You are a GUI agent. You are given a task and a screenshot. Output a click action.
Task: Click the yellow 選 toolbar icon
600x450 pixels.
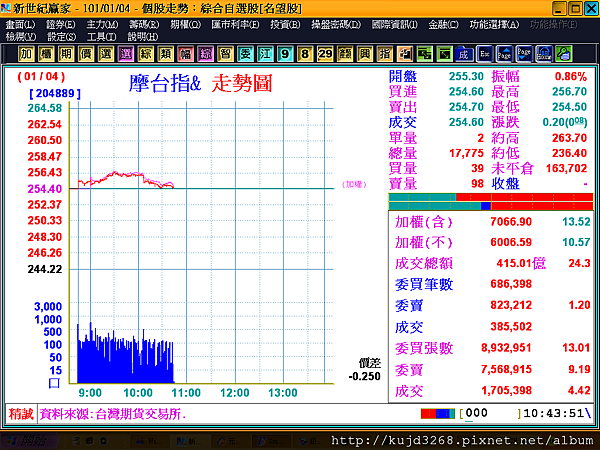pyautogui.click(x=106, y=54)
